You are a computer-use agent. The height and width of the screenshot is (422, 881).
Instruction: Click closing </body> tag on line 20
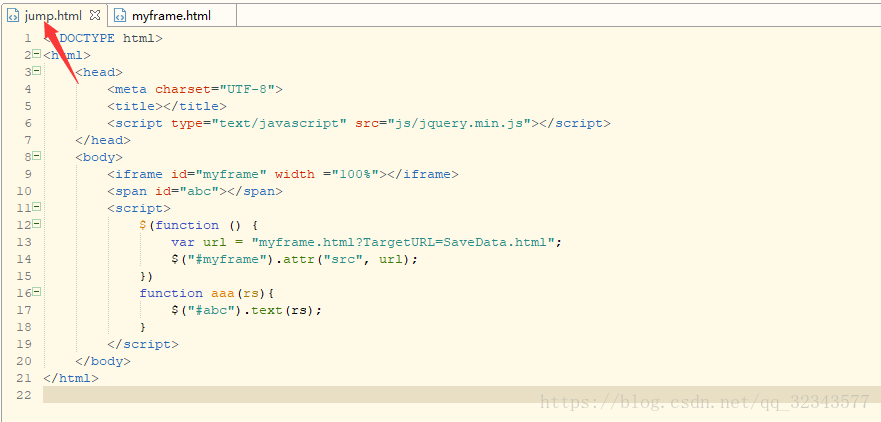[x=103, y=361]
